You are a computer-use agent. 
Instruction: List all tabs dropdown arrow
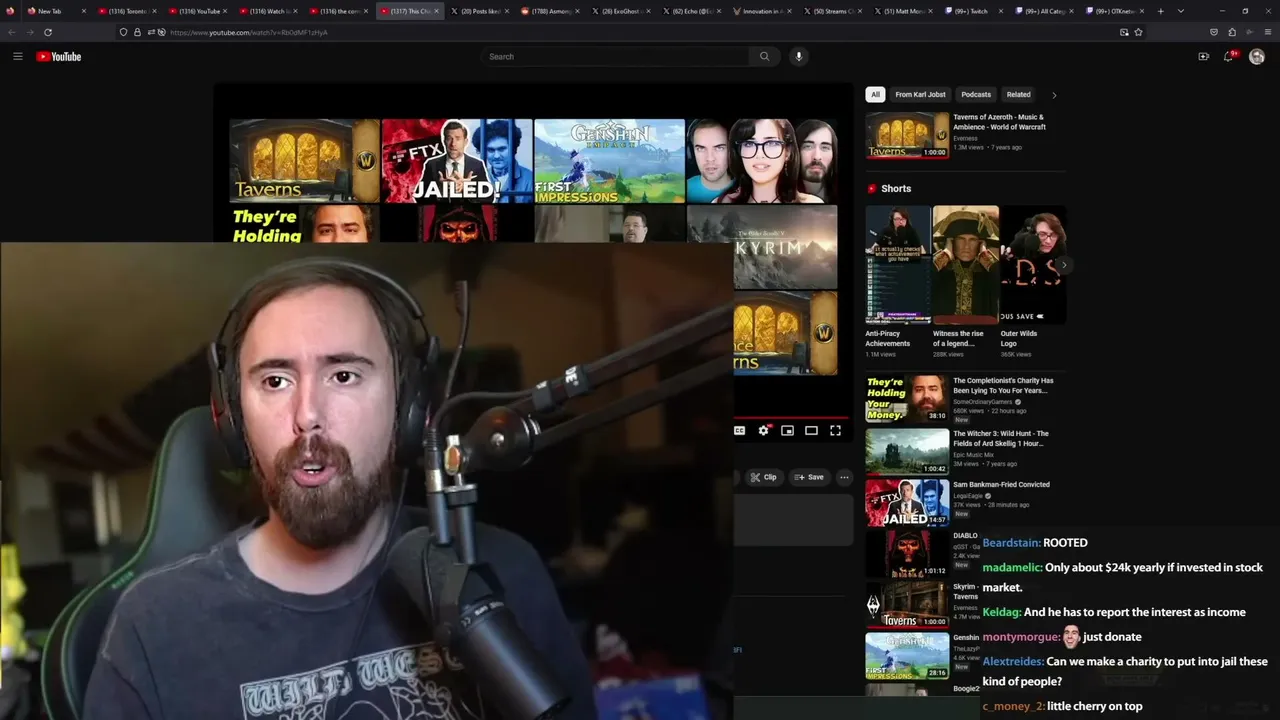[1180, 11]
